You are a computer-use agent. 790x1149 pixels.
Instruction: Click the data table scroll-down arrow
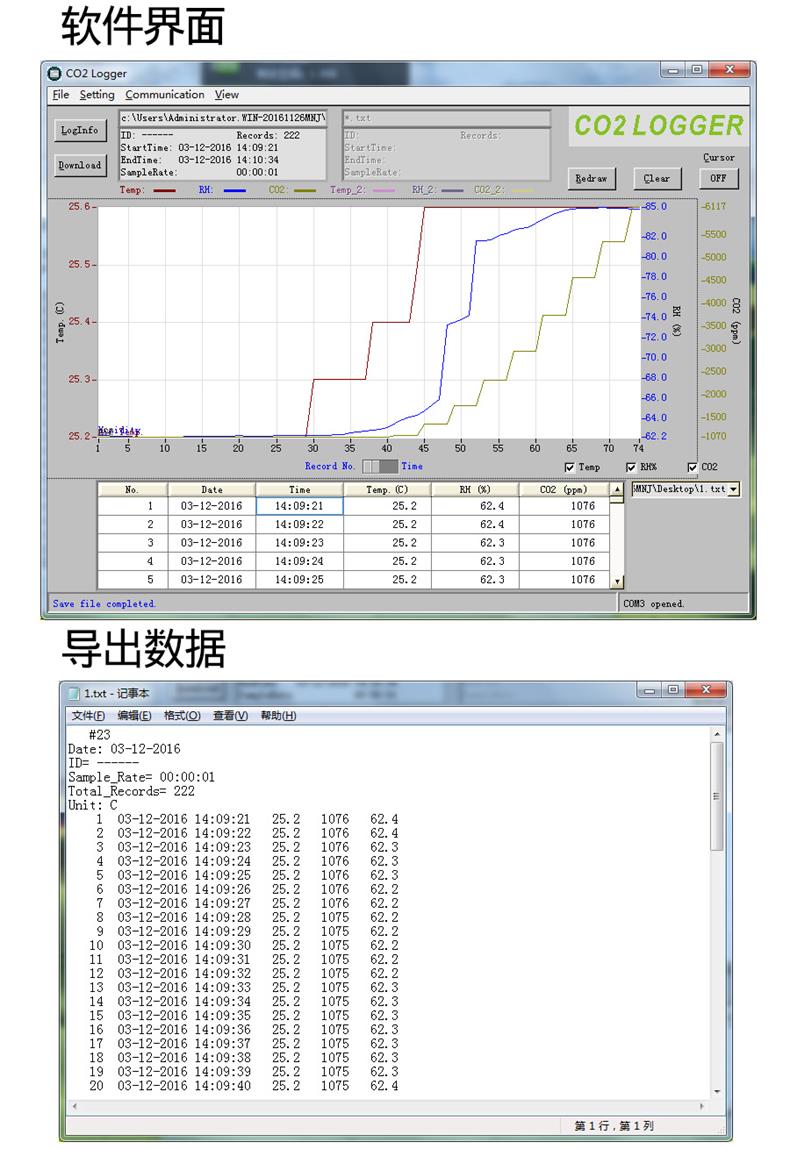(617, 582)
